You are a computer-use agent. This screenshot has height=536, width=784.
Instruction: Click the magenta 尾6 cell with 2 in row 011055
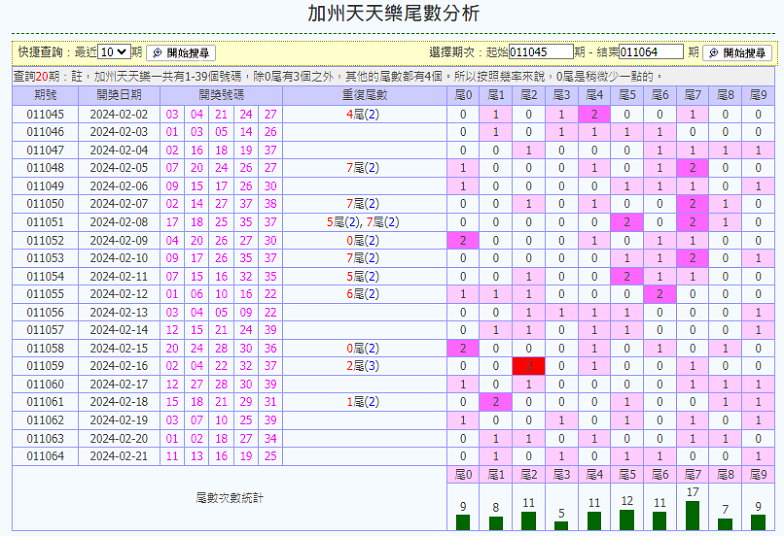coord(660,294)
